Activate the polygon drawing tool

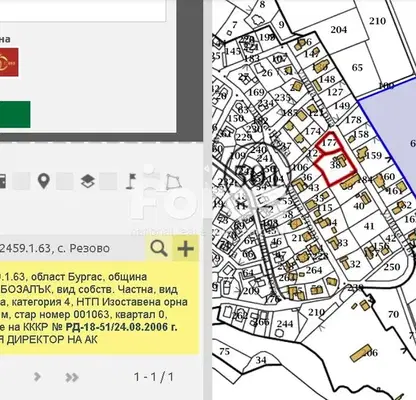pos(174,182)
